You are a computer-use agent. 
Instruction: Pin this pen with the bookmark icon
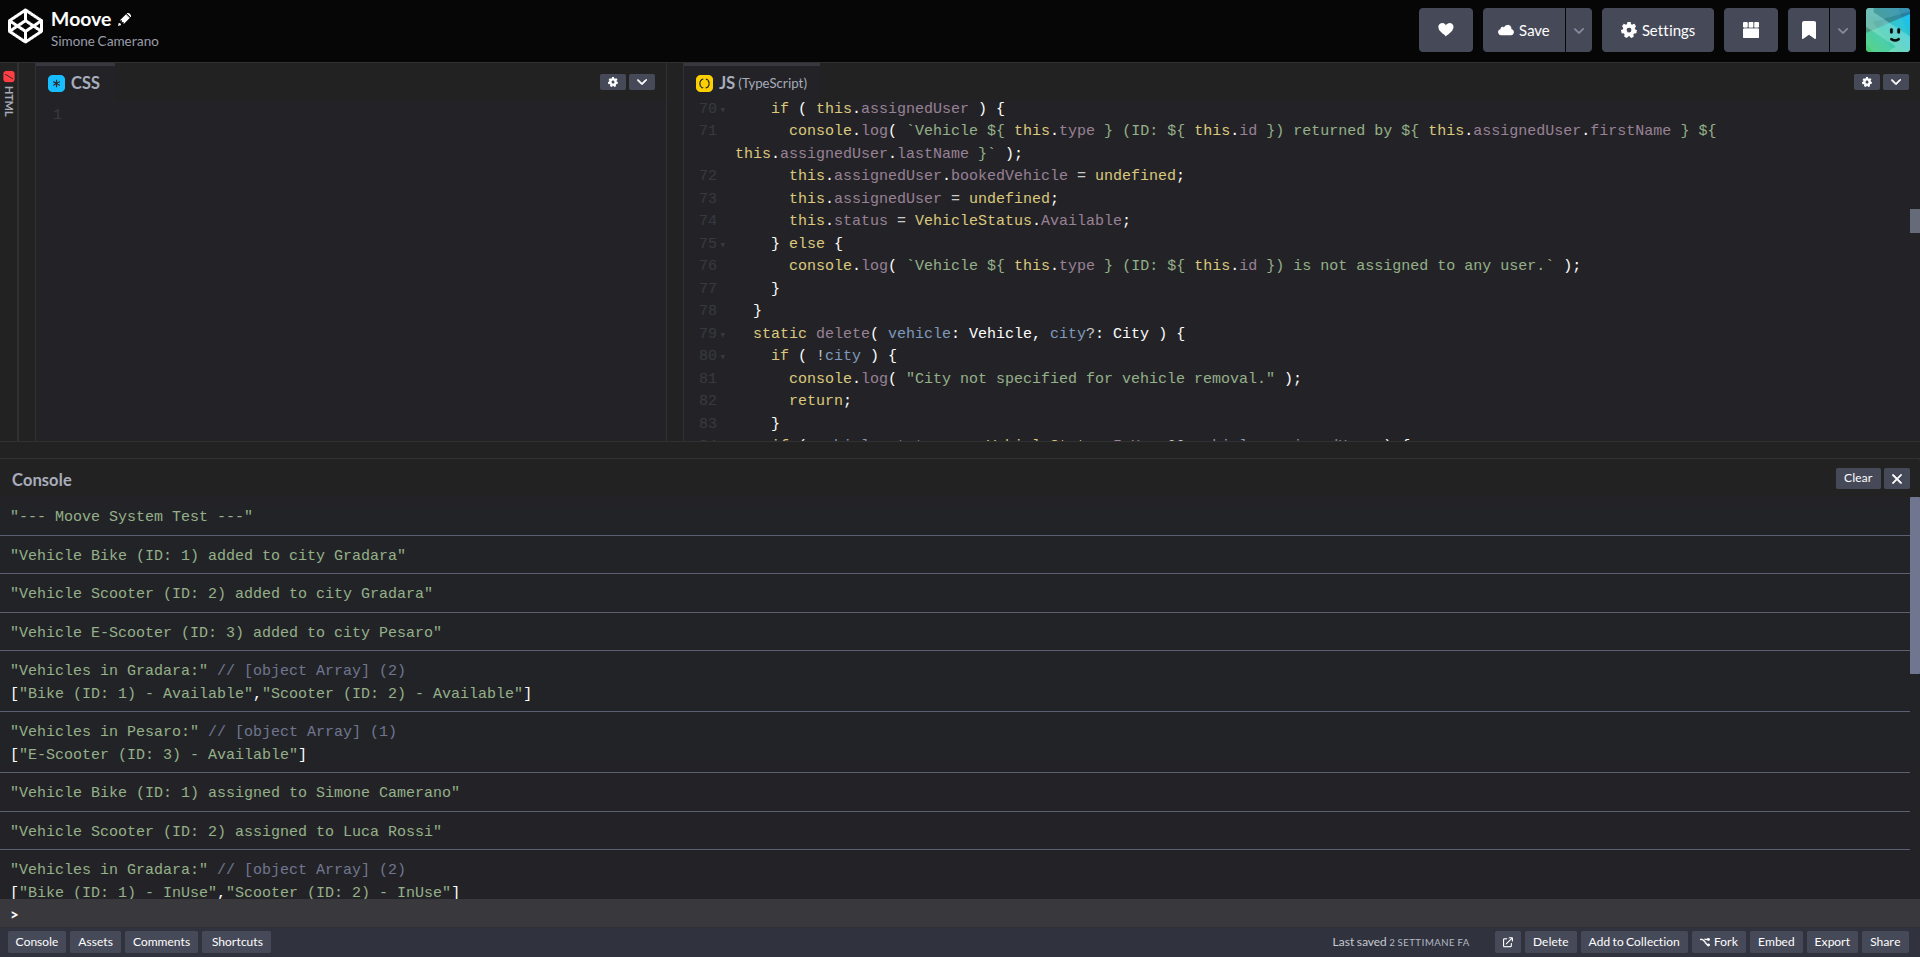1808,30
